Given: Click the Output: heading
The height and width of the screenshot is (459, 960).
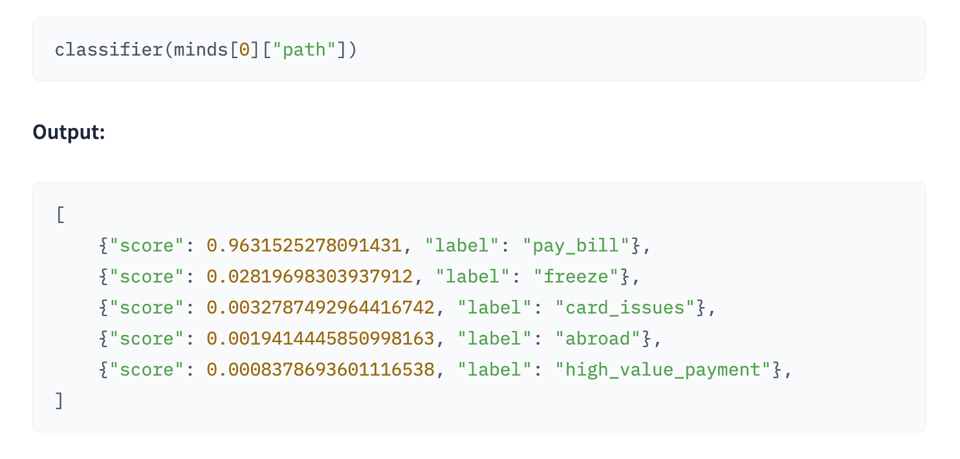Looking at the screenshot, I should point(69,132).
